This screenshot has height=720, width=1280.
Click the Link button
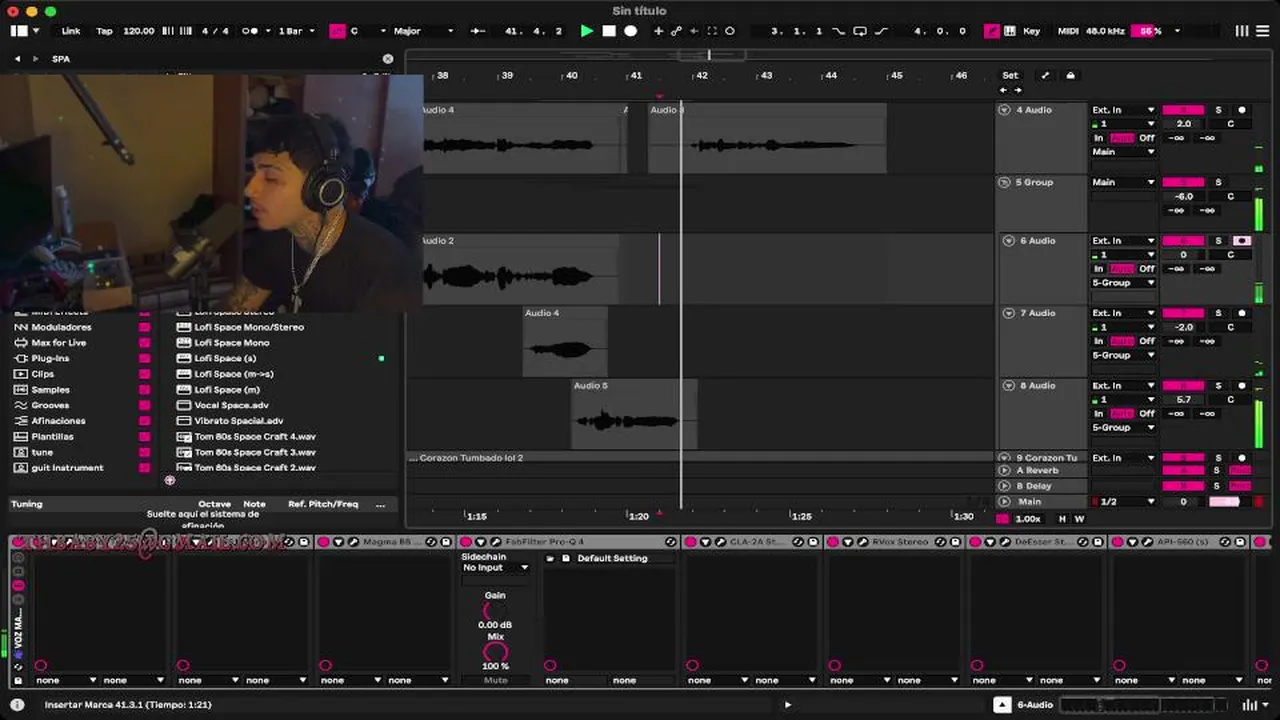tap(71, 31)
